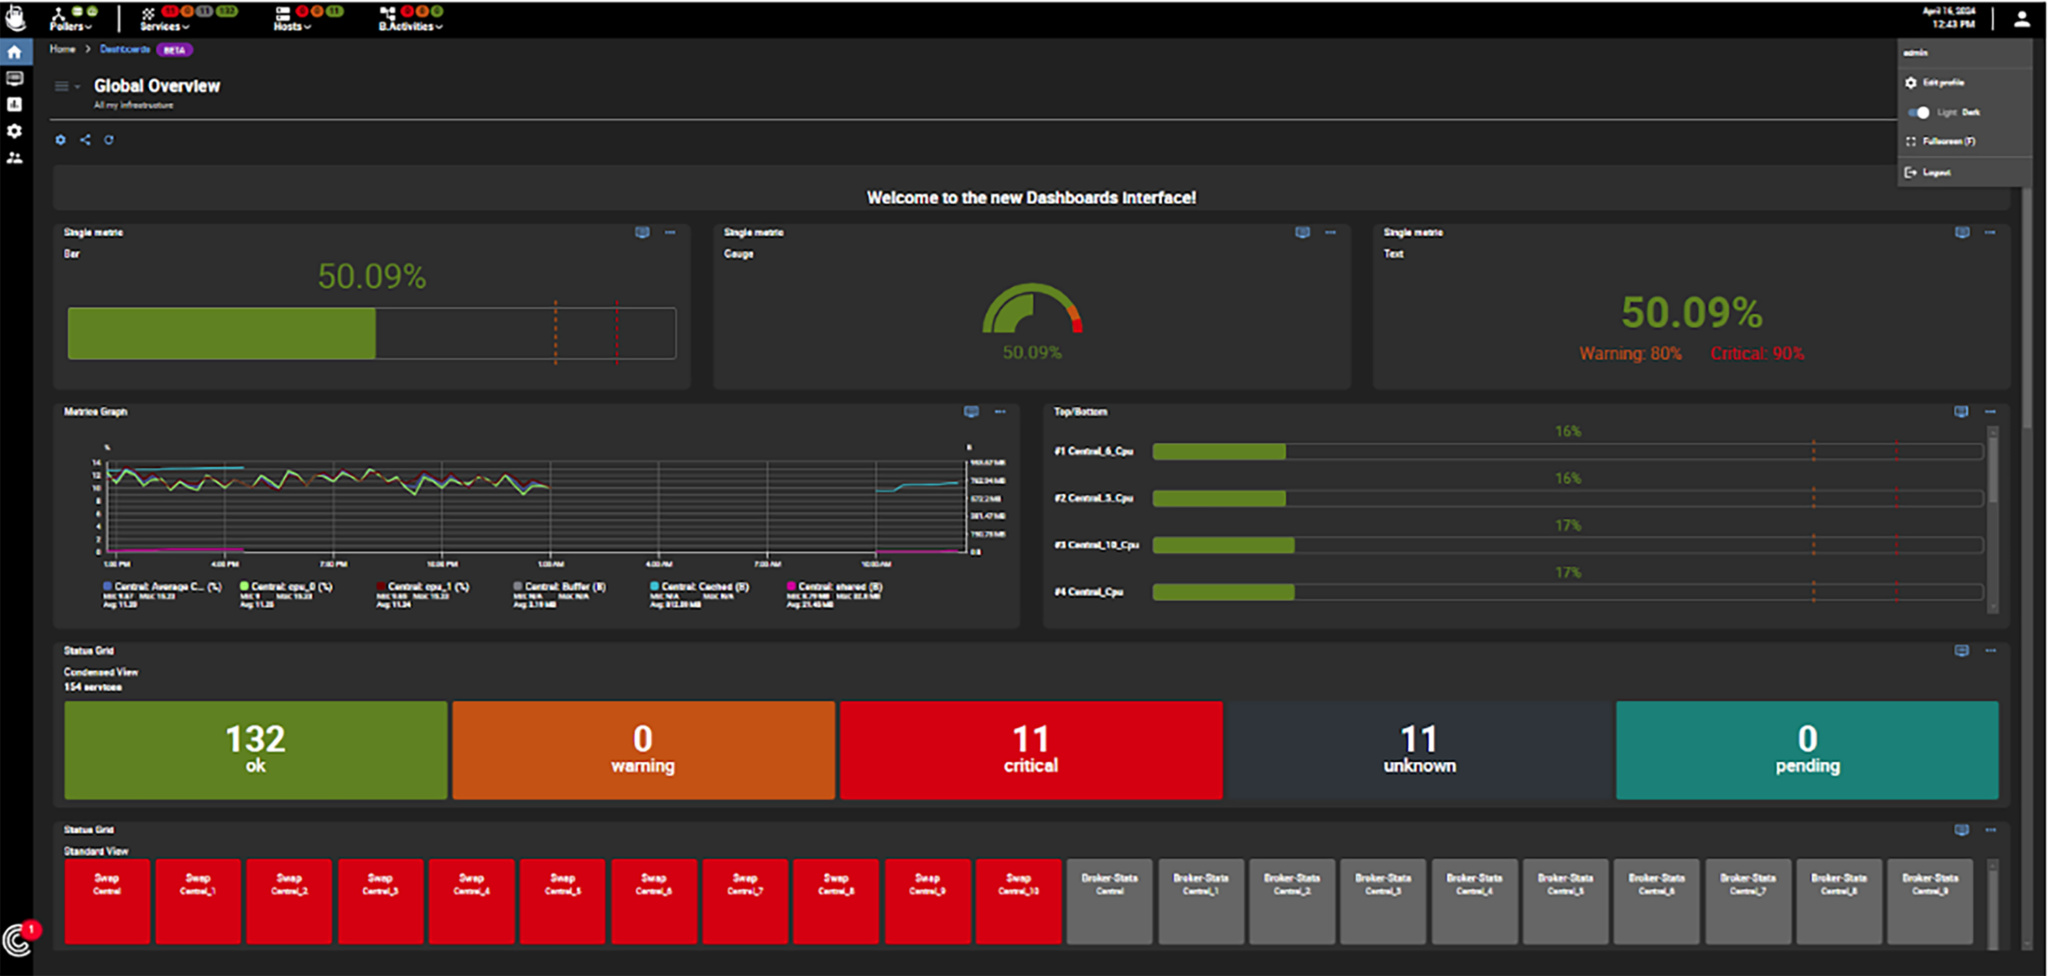
Task: Click the green Bar metric progress bar
Action: [220, 332]
